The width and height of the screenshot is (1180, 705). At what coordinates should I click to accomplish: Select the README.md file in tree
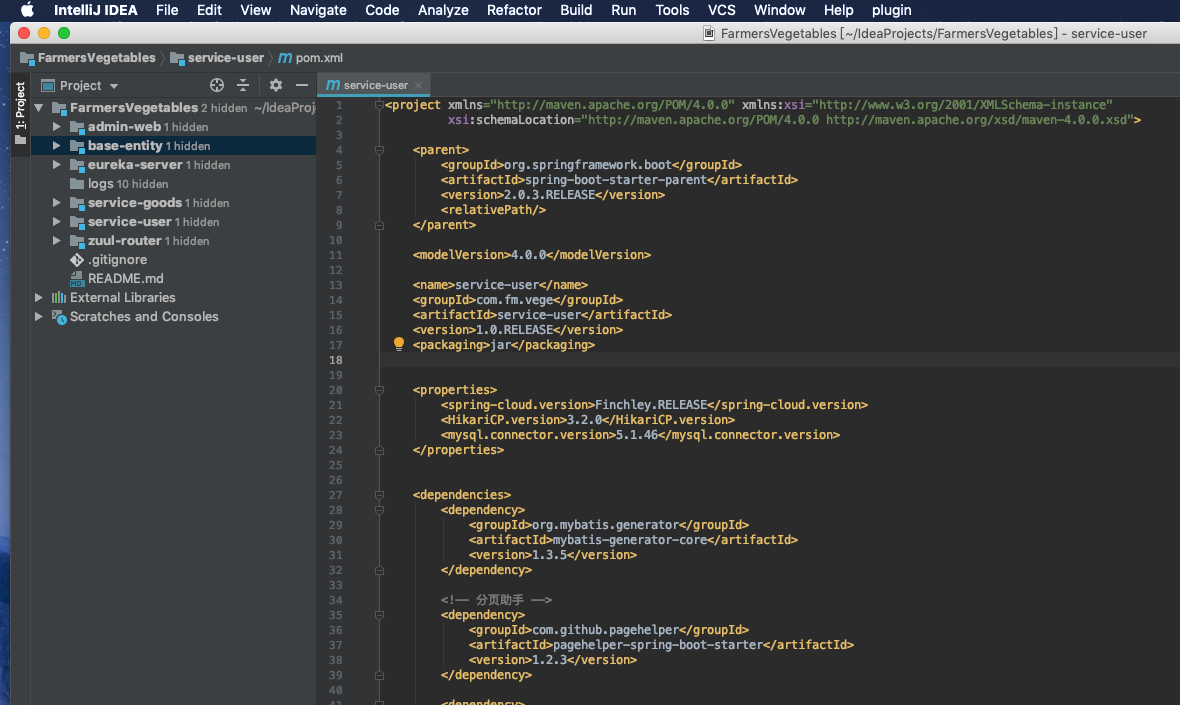[x=125, y=279]
